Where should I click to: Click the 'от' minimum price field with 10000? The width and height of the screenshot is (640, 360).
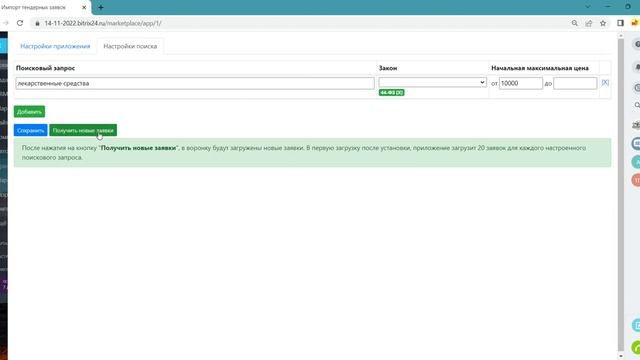click(520, 83)
